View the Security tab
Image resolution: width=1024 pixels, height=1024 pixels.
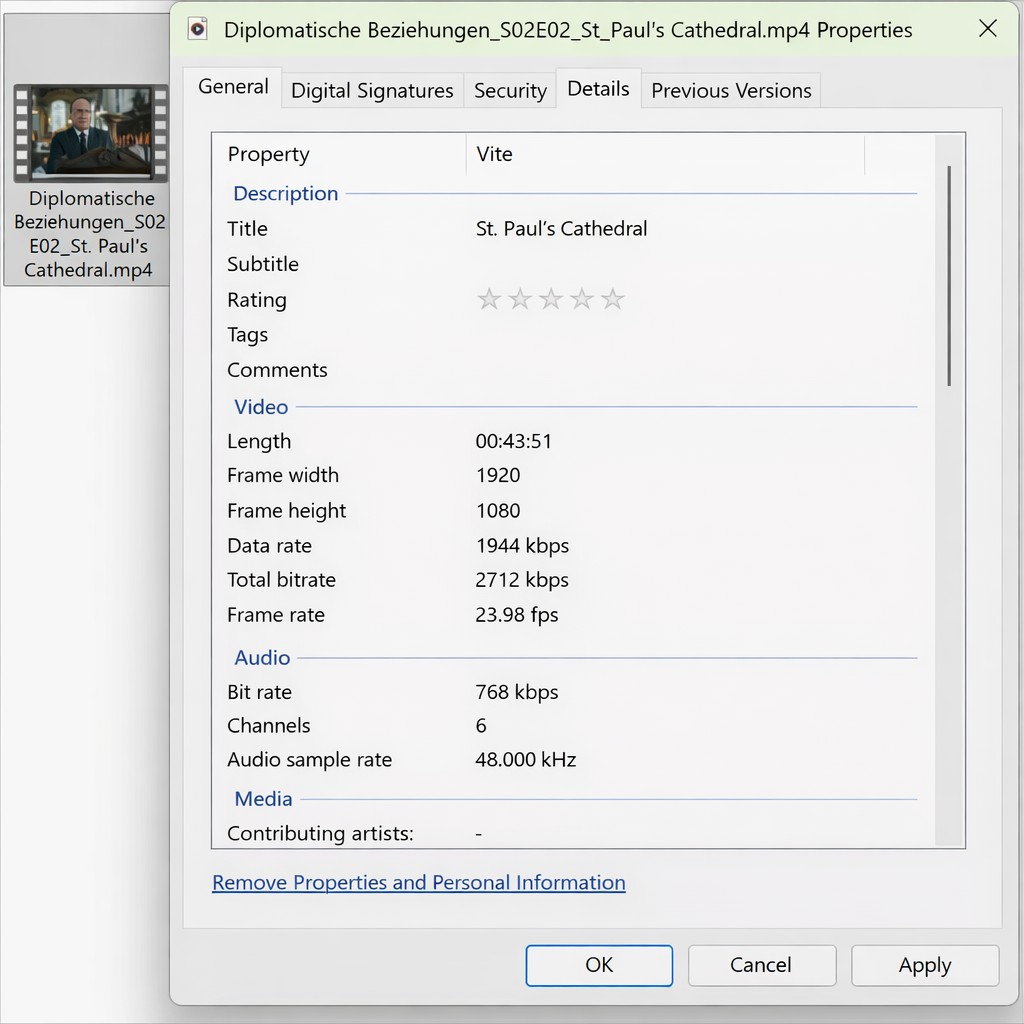(x=510, y=90)
